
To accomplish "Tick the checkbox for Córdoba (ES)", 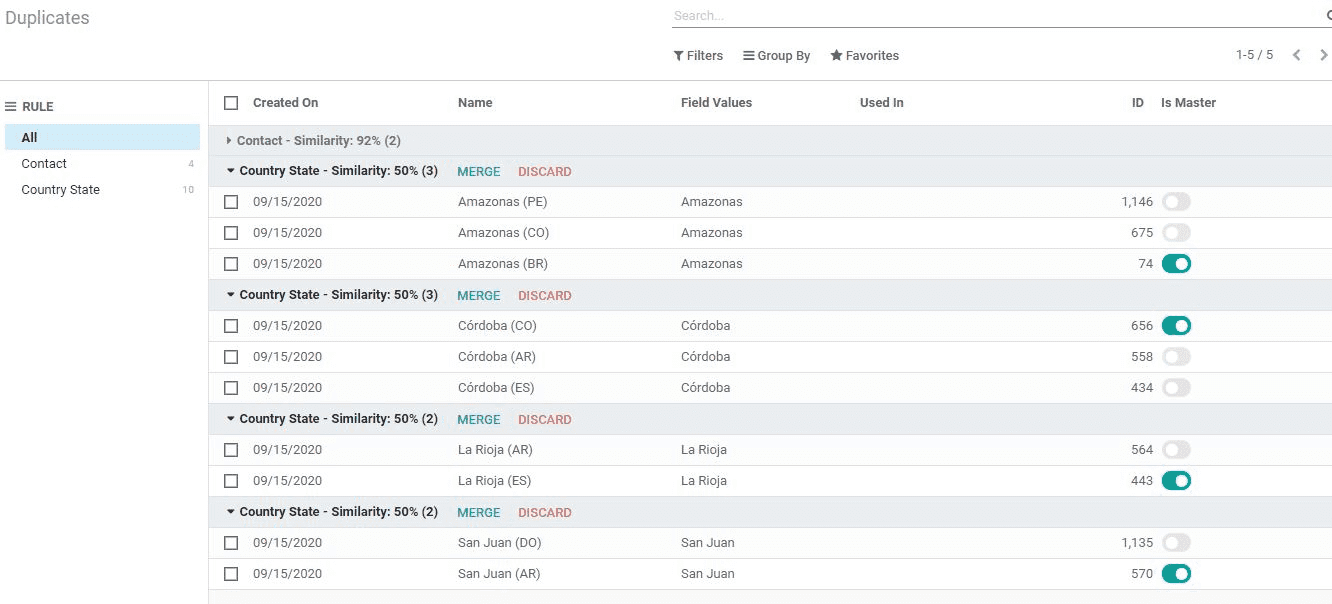I will [231, 388].
